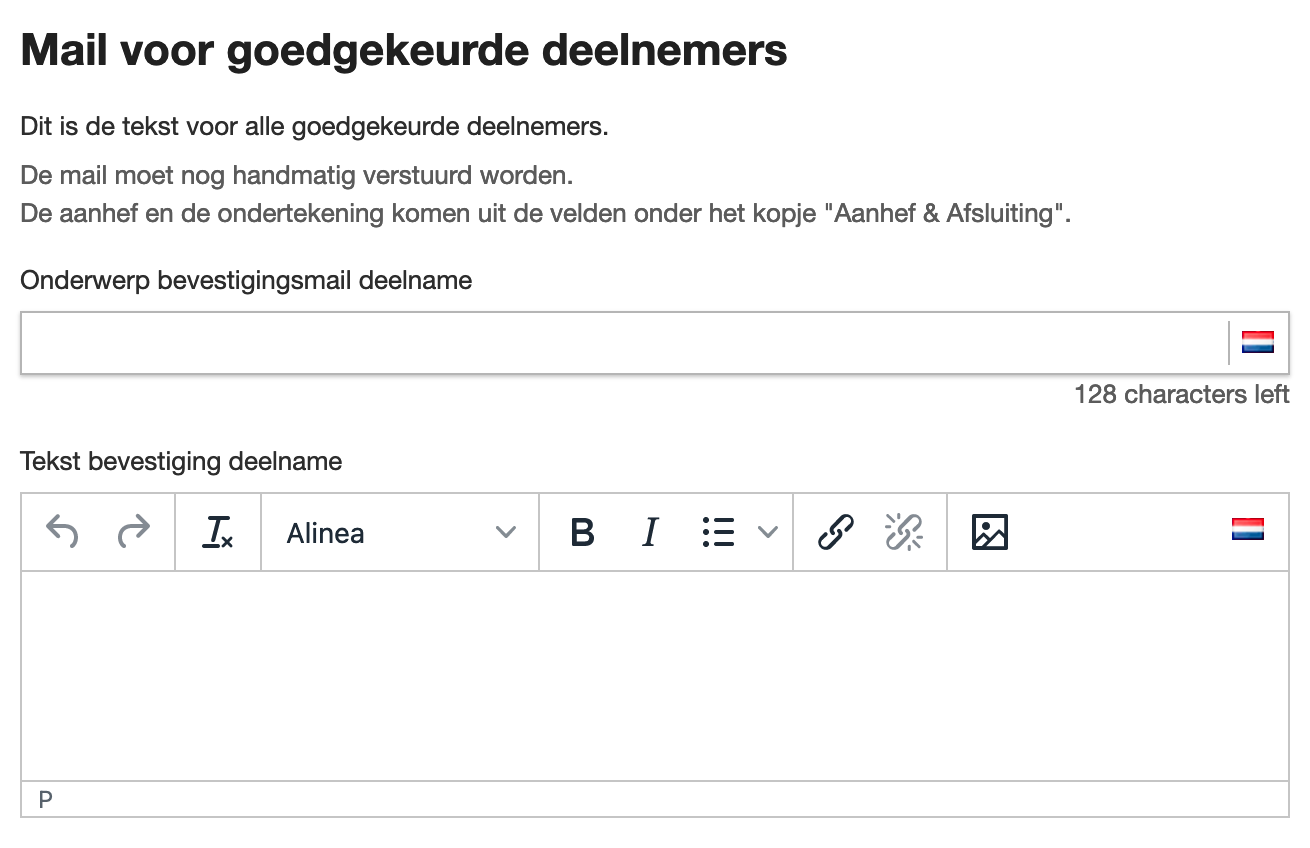Insert a bulleted list
Screen dimensions: 1310x848
718,532
